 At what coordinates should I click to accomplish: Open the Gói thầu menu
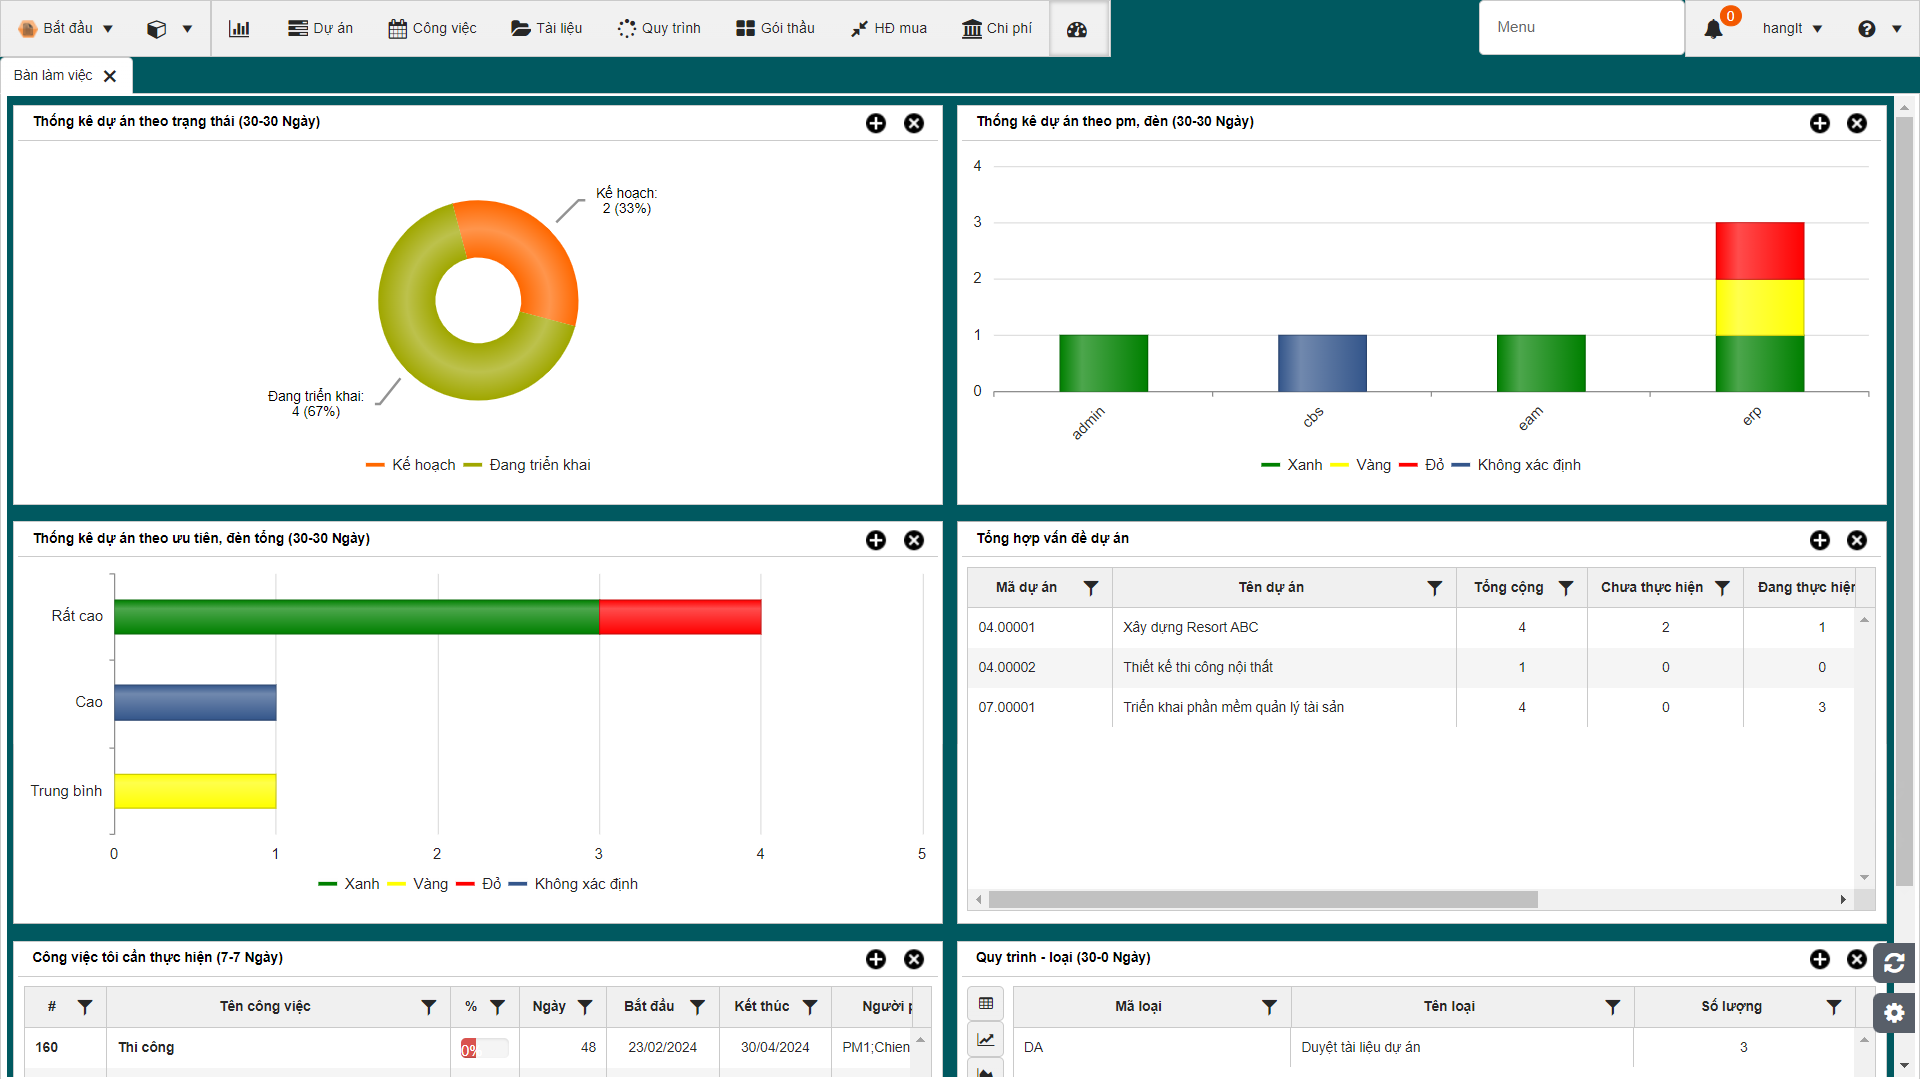[x=775, y=29]
